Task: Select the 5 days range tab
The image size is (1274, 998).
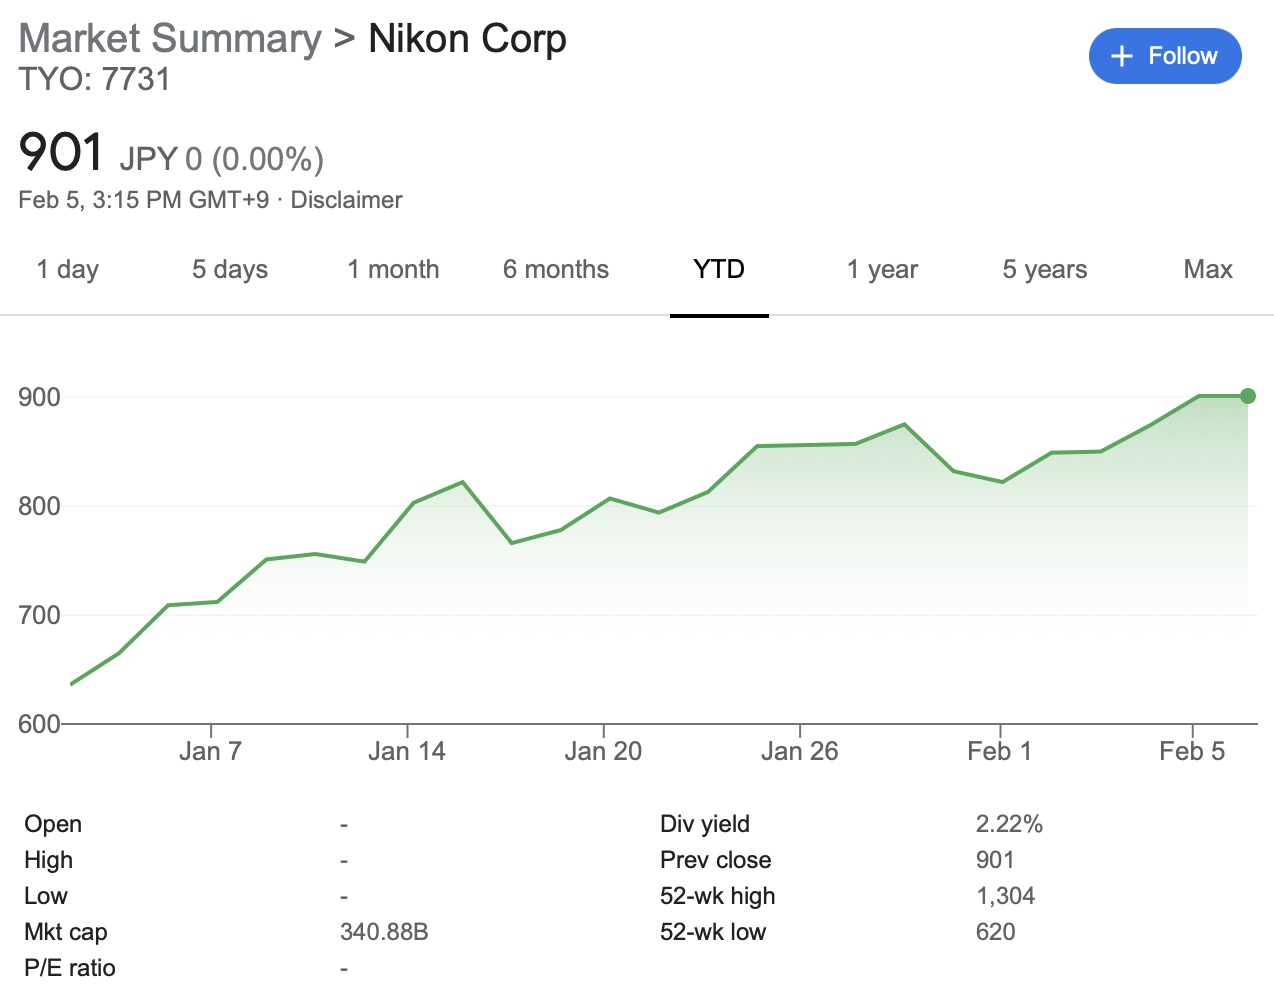Action: 230,269
